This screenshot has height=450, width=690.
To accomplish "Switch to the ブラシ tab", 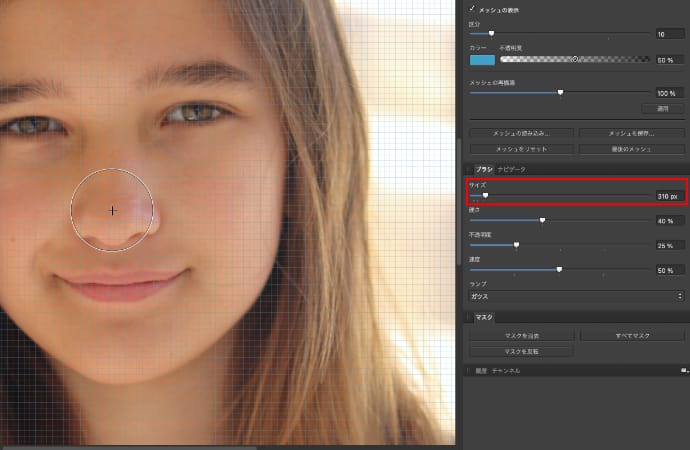I will pyautogui.click(x=484, y=170).
